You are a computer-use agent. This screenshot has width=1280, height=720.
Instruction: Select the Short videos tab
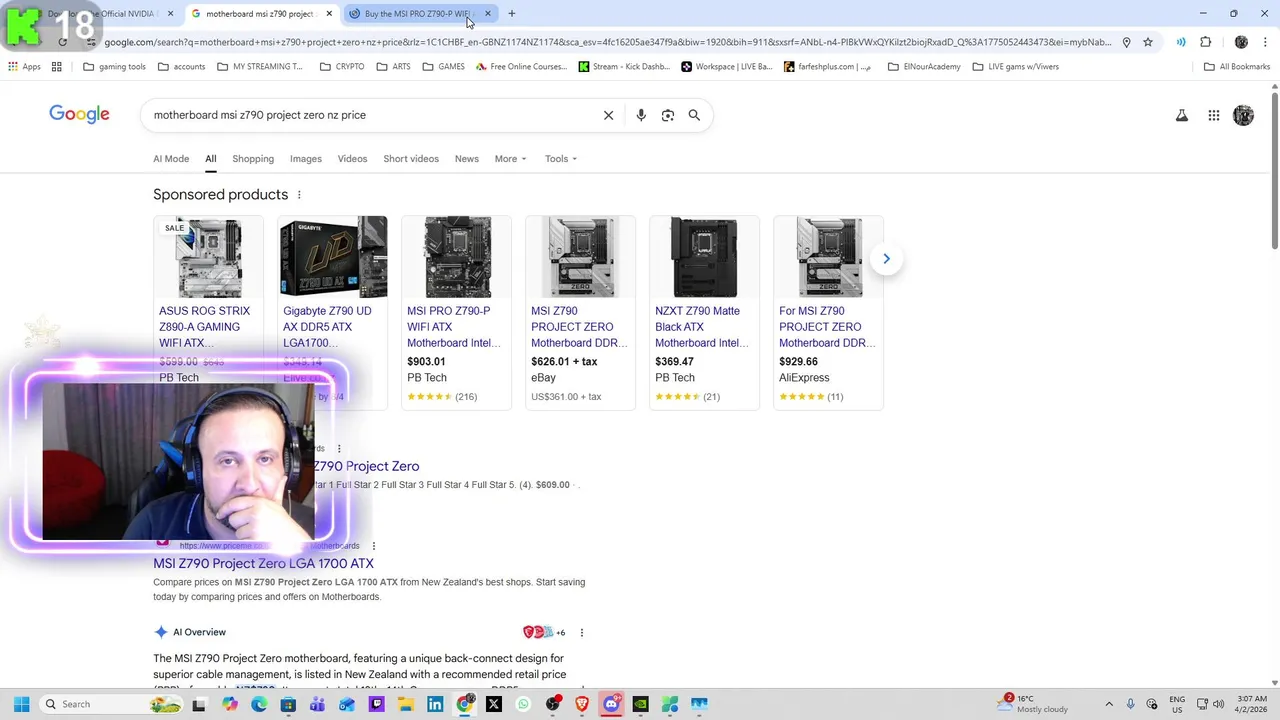(x=411, y=159)
